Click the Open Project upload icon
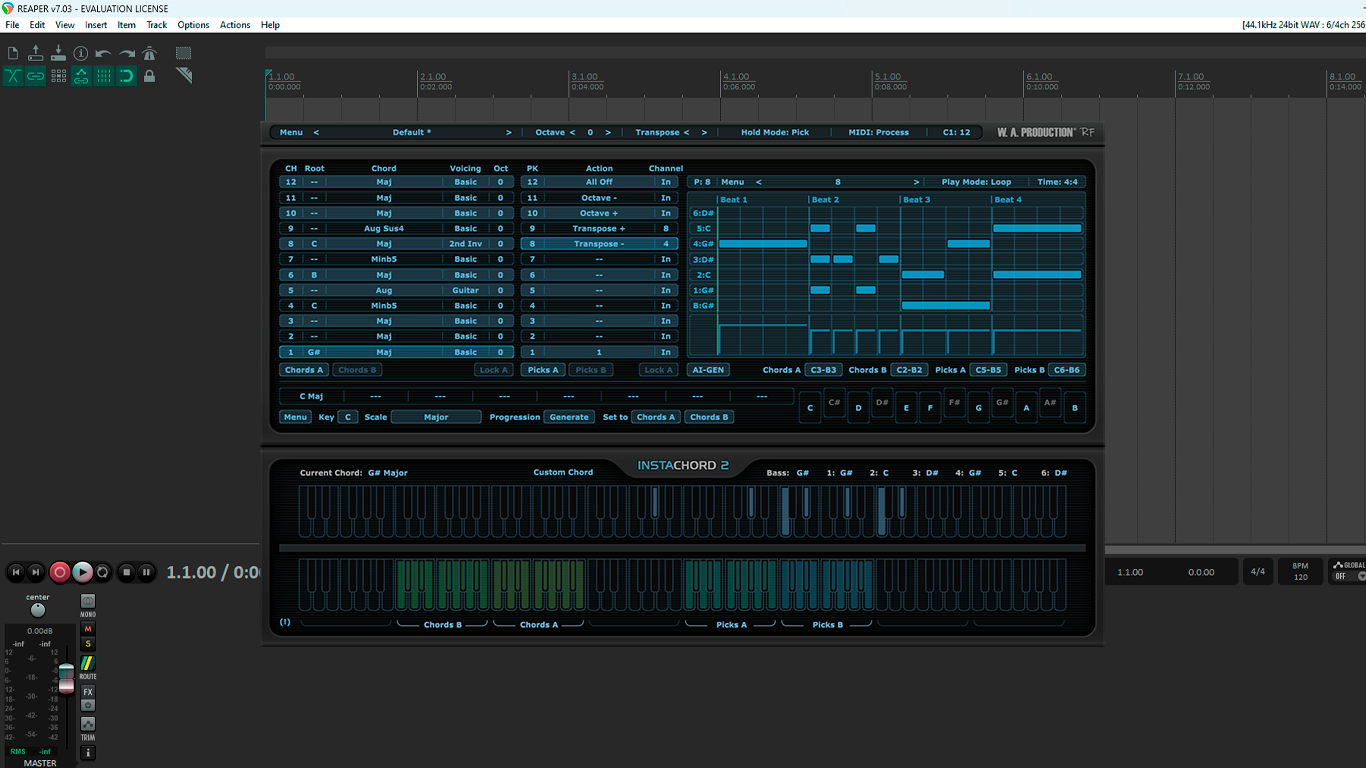This screenshot has width=1366, height=768. tap(36, 53)
